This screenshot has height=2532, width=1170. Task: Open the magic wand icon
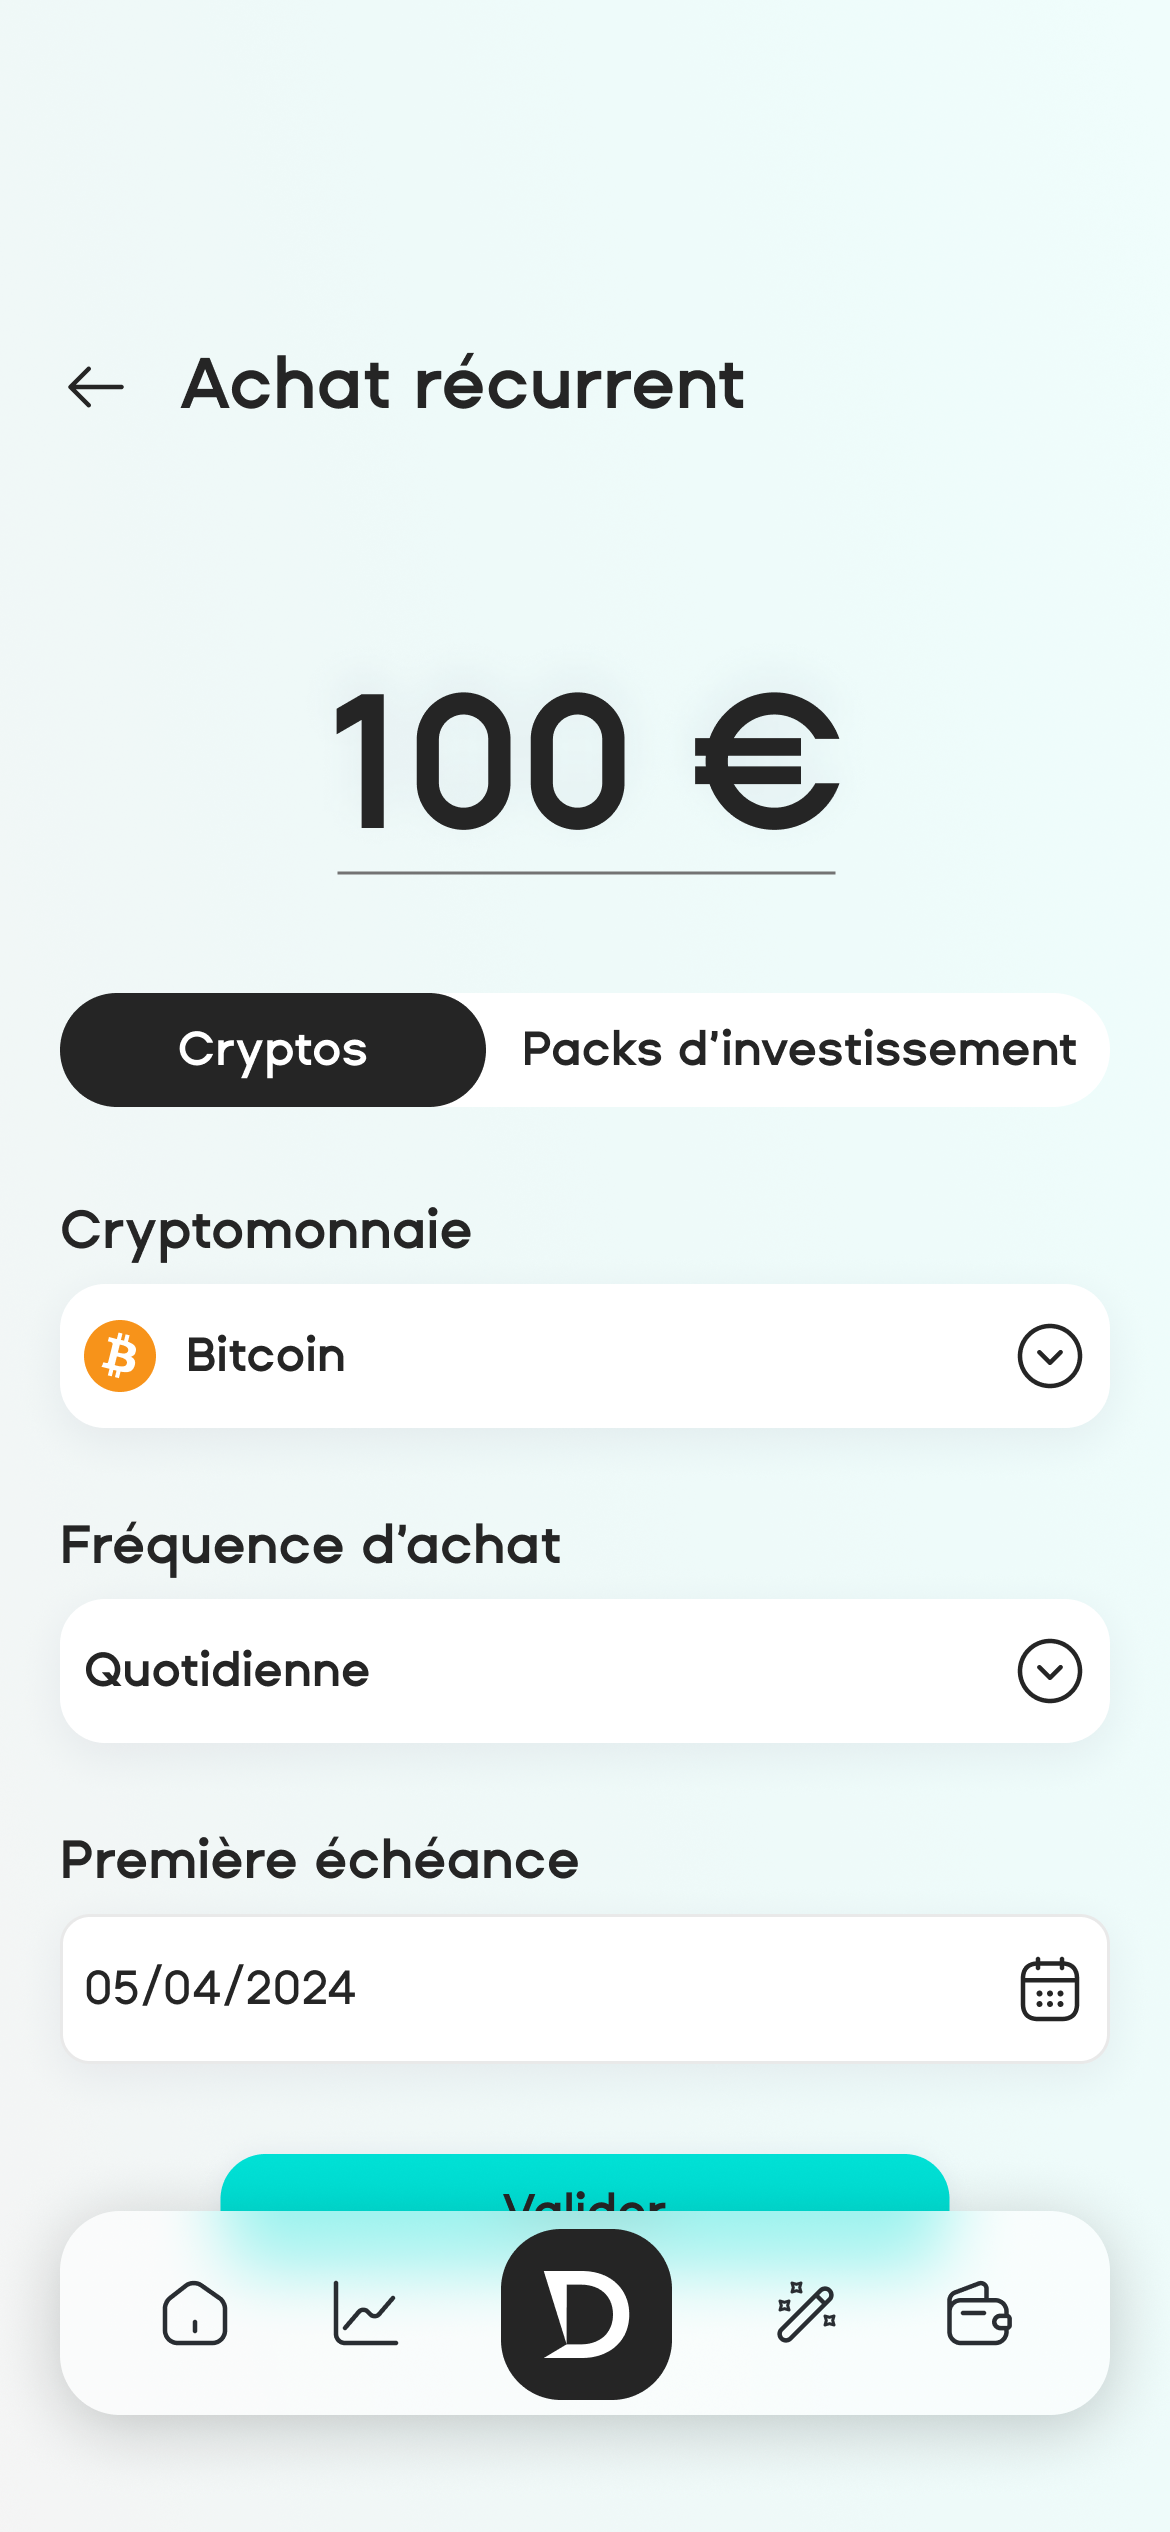(806, 2313)
